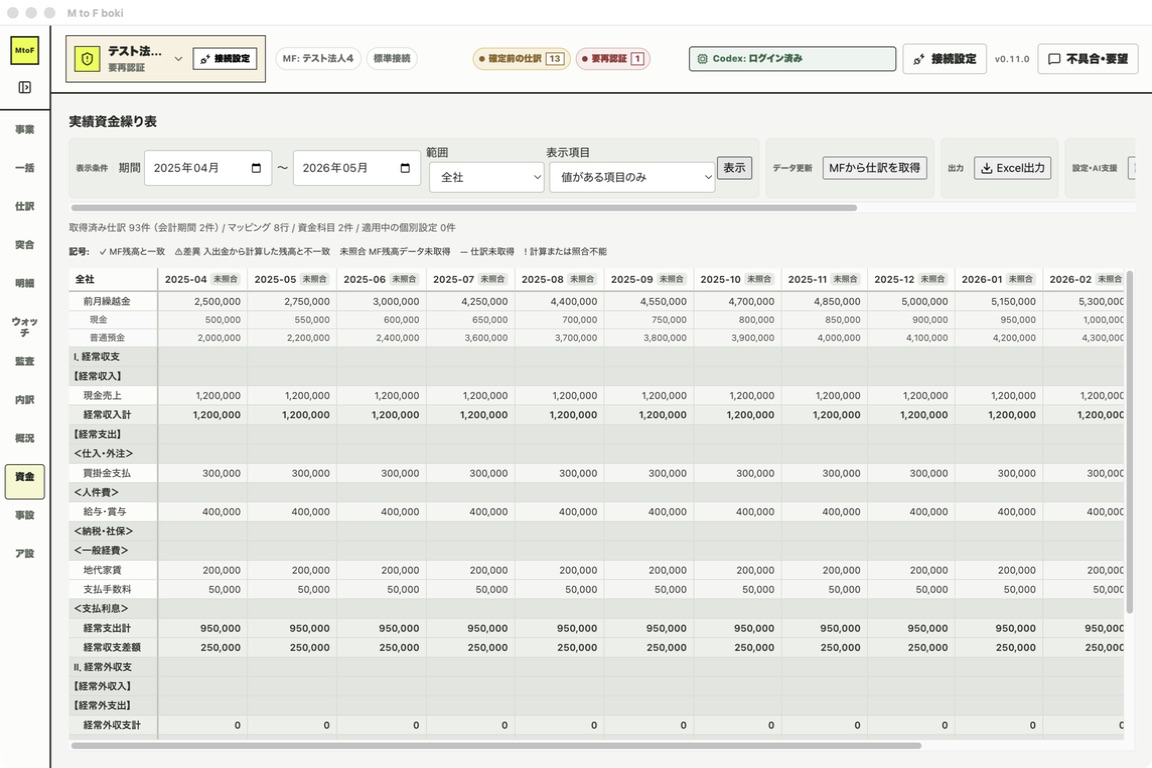This screenshot has height=768, width=1152.
Task: Go to 仕訳 in the sidebar
Action: (x=24, y=207)
